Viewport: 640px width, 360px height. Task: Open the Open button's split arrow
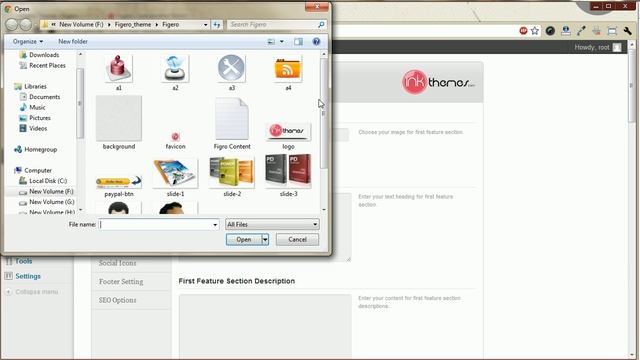click(265, 240)
